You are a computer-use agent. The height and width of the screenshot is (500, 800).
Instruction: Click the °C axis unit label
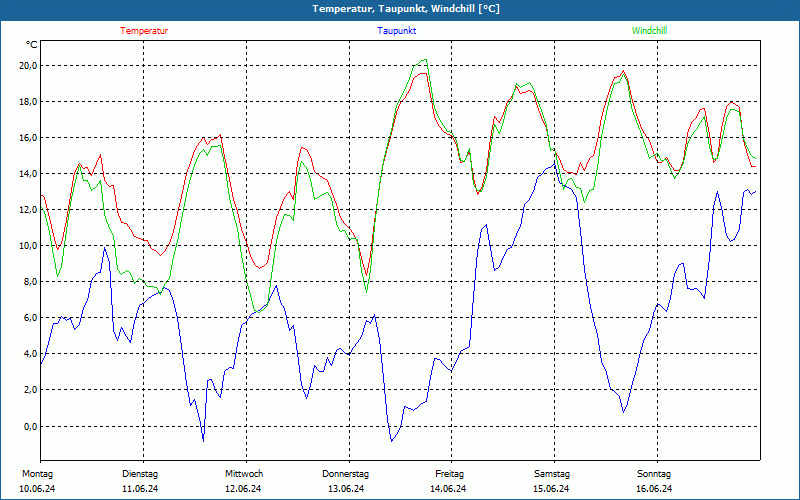click(x=32, y=45)
